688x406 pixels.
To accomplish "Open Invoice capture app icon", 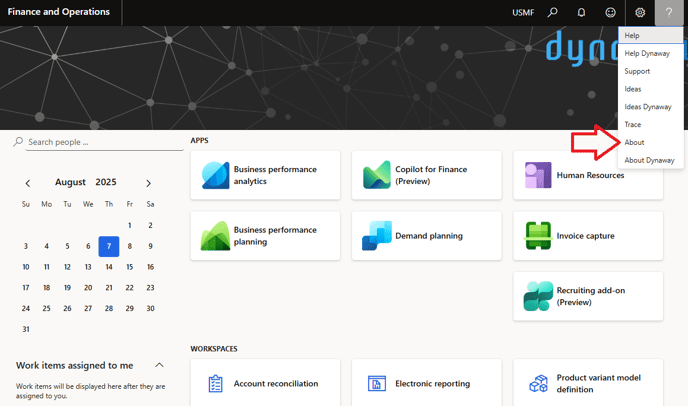I will pos(538,236).
